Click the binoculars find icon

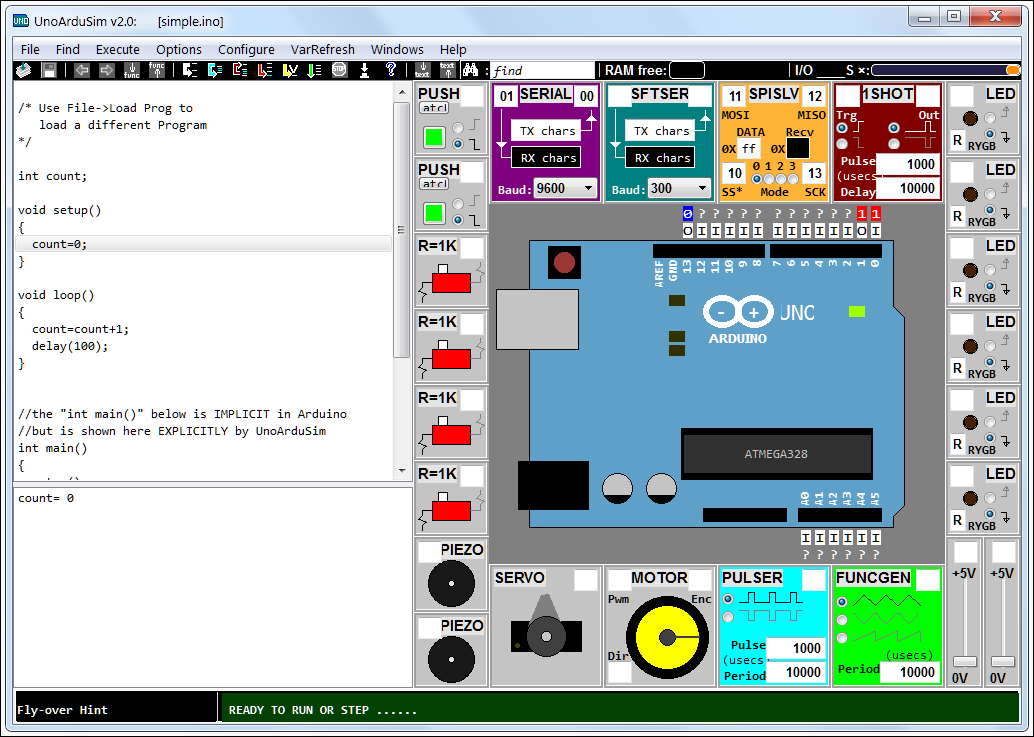470,70
